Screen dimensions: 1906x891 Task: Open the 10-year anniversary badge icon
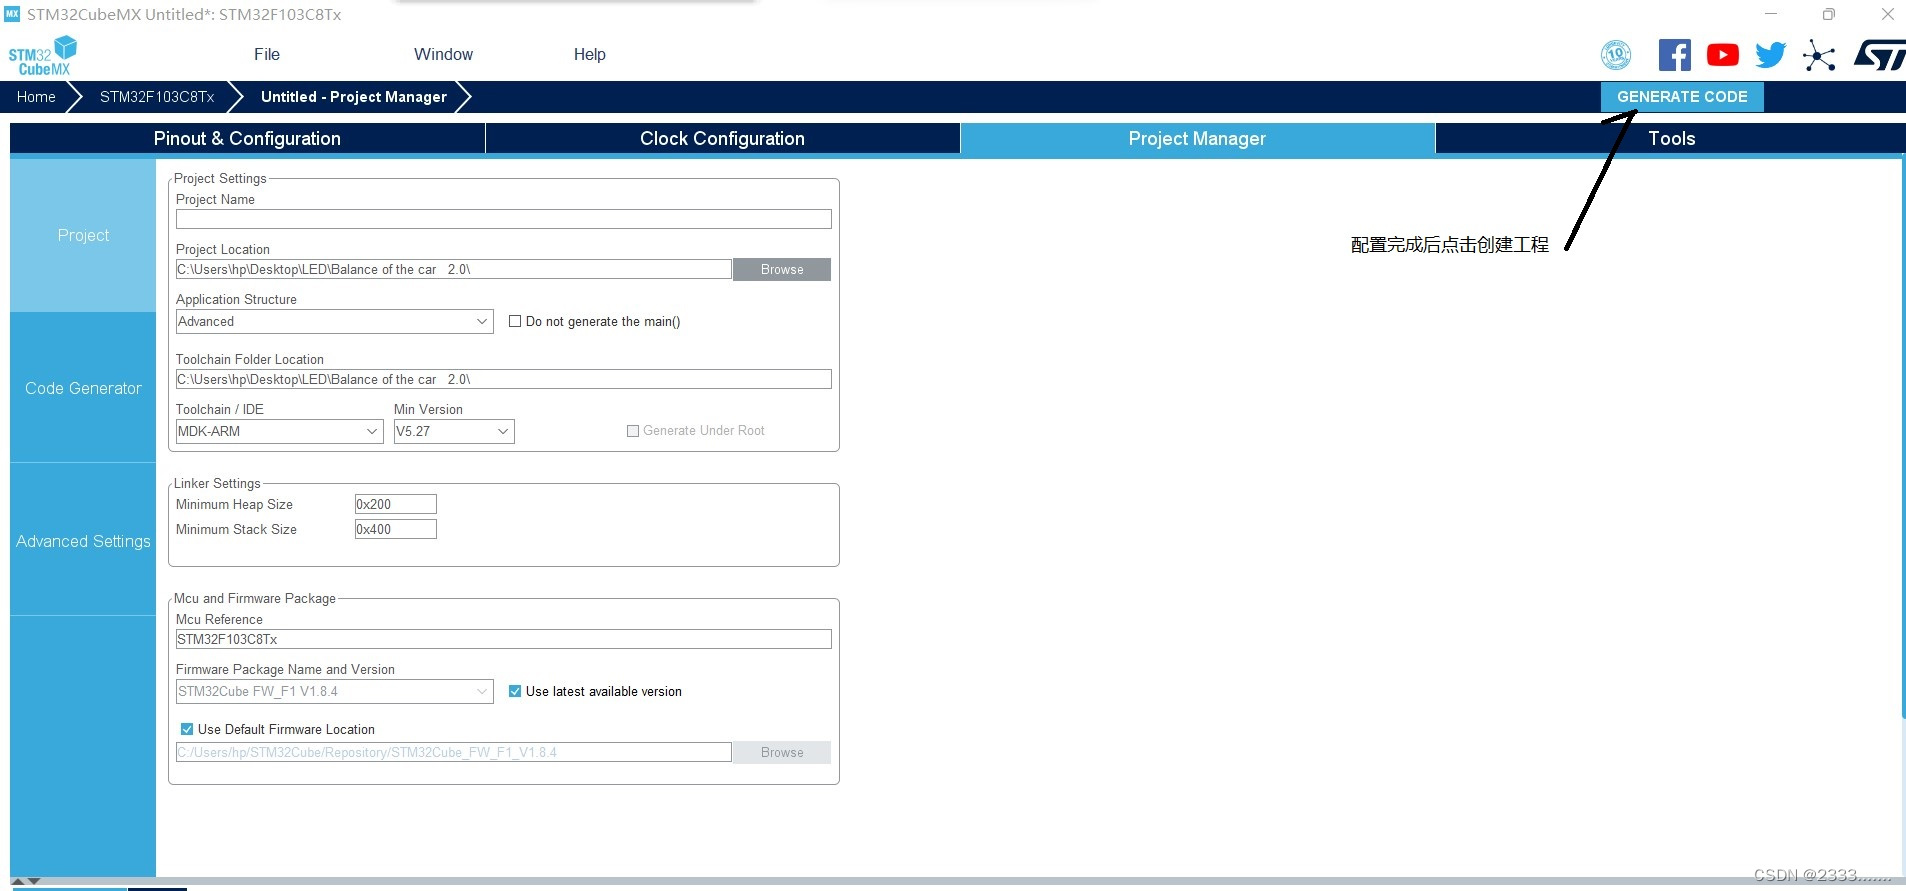[1616, 55]
